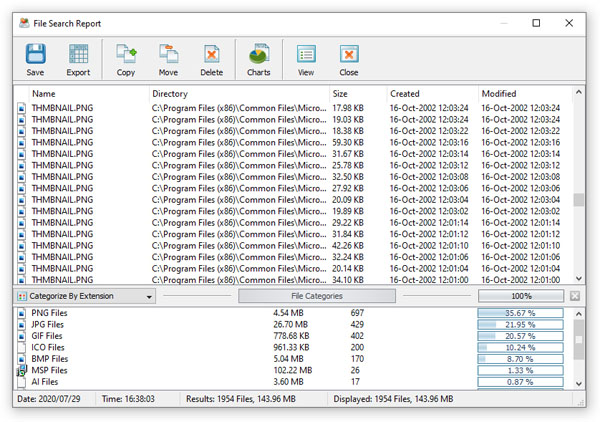The height and width of the screenshot is (422, 600).
Task: Select the row with size 32.50 KB
Action: pos(294,177)
